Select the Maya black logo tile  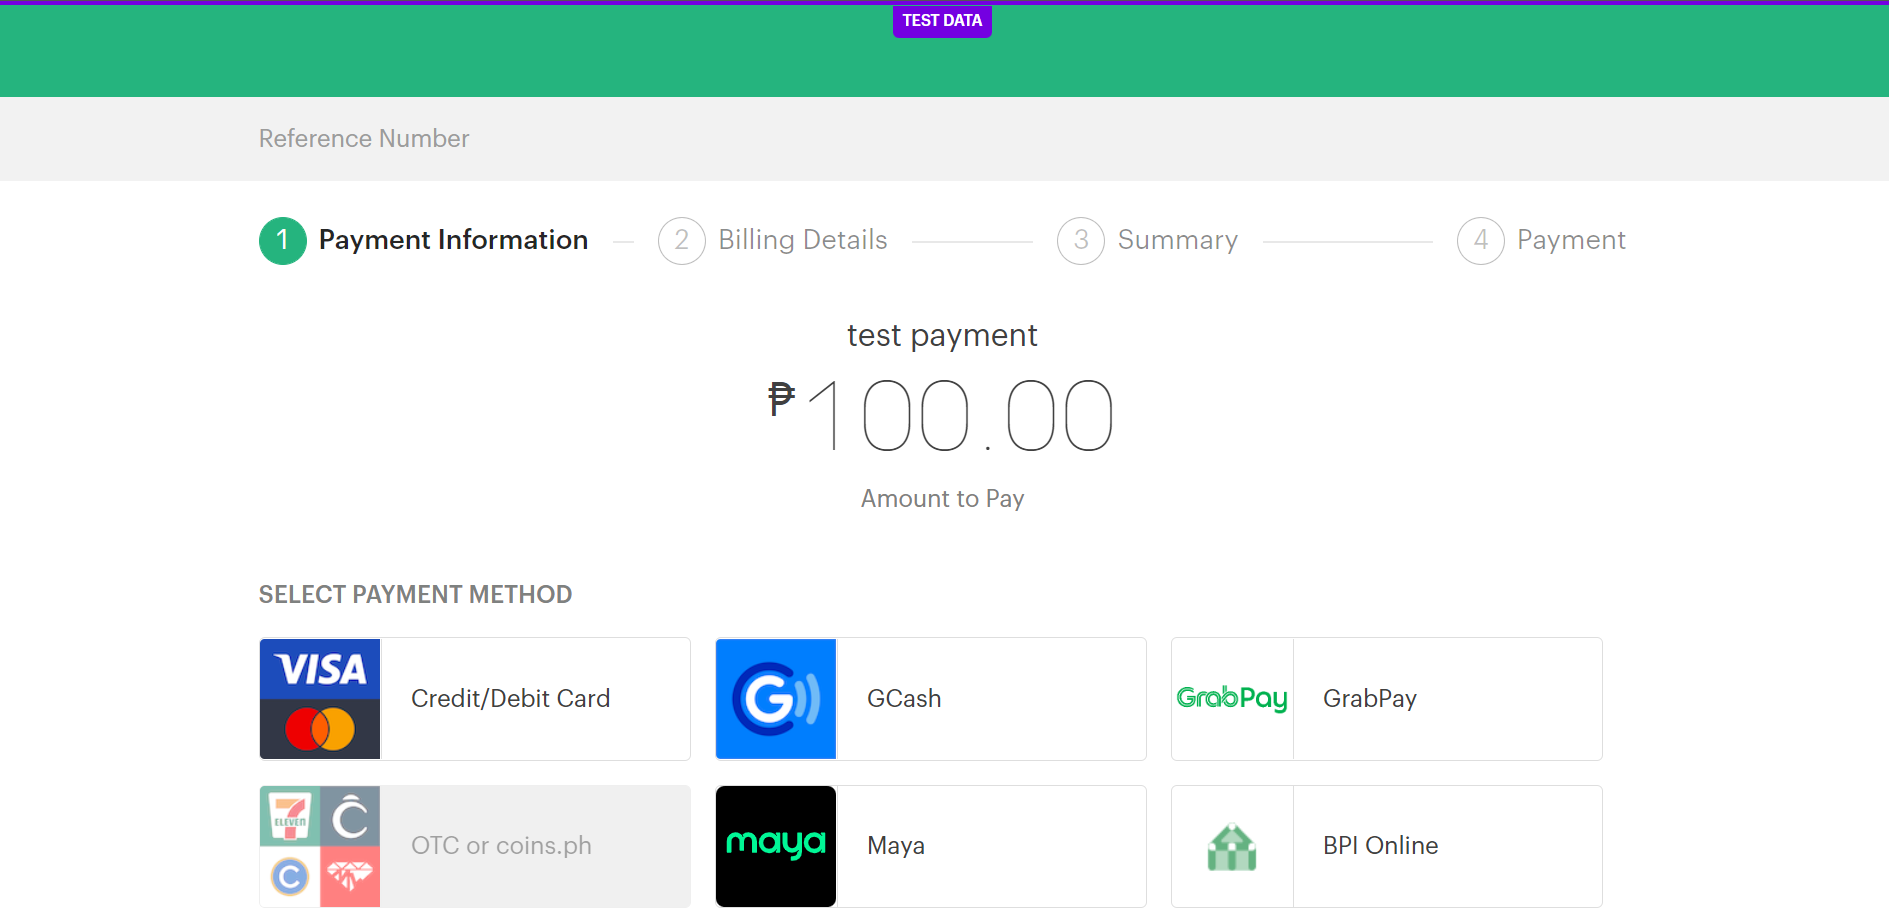775,846
